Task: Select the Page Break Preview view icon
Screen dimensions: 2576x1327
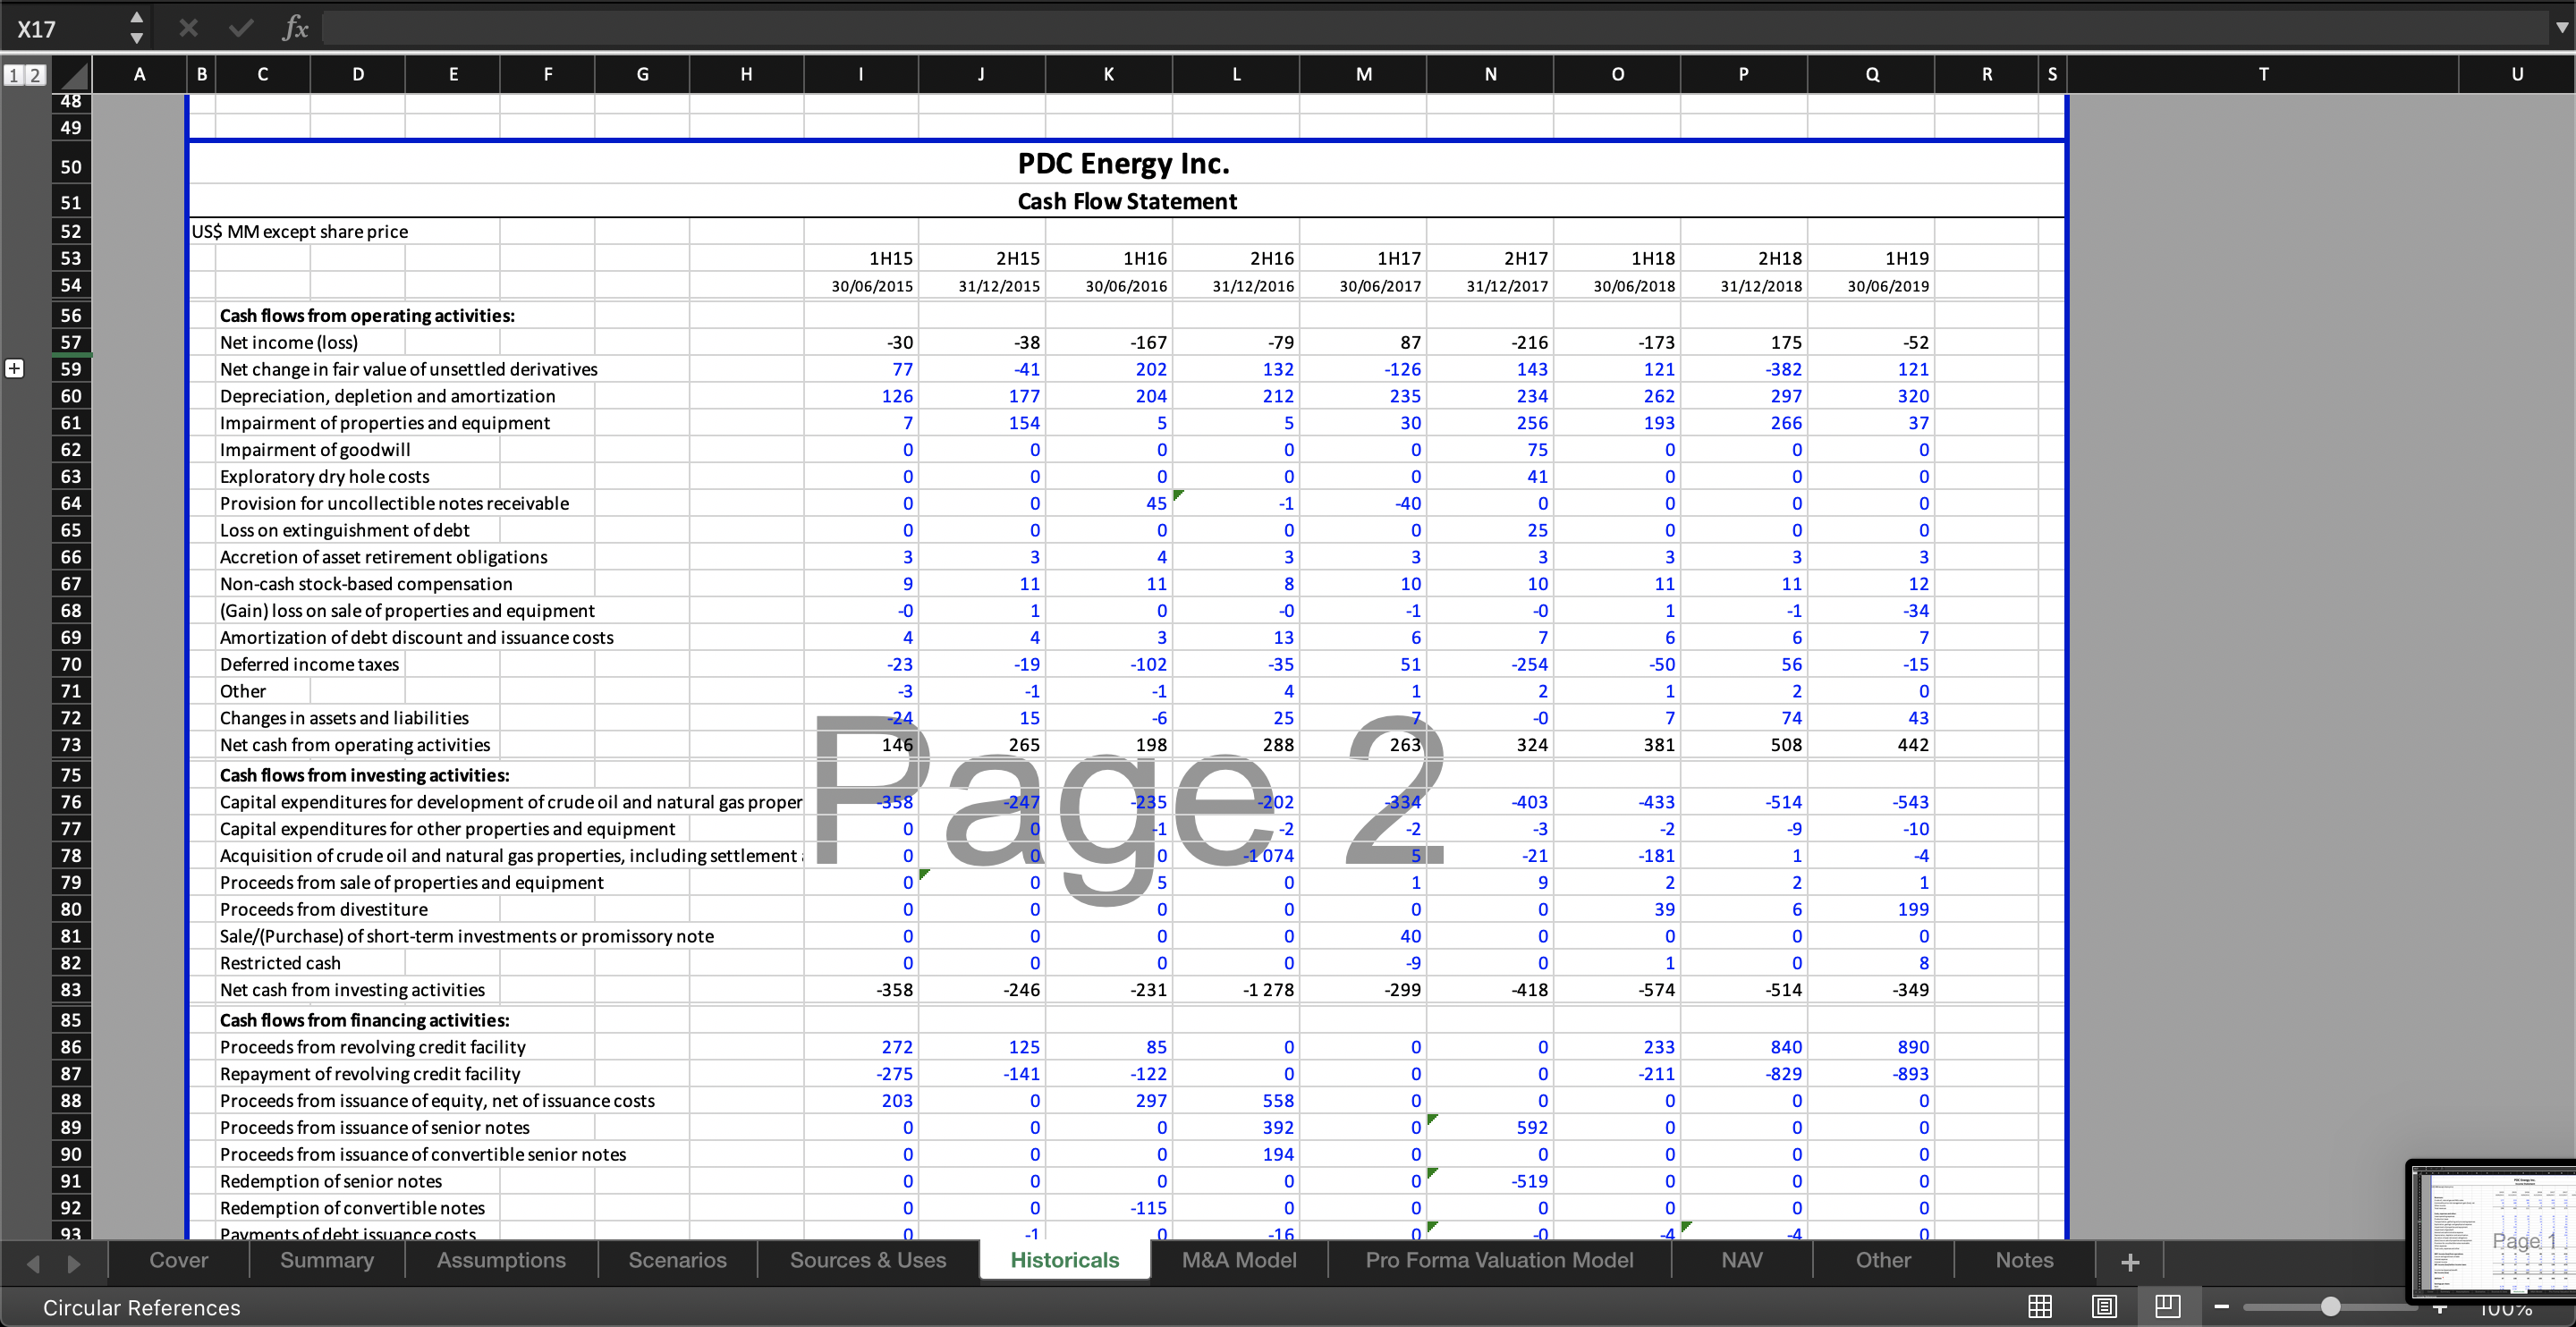Action: tap(2168, 1306)
